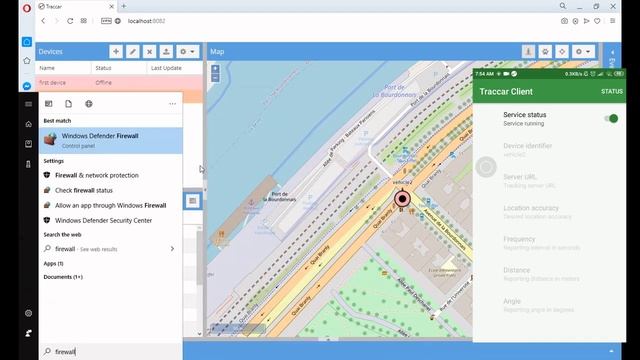Toggle Traccar Client service status switch
The width and height of the screenshot is (640, 360).
[611, 118]
